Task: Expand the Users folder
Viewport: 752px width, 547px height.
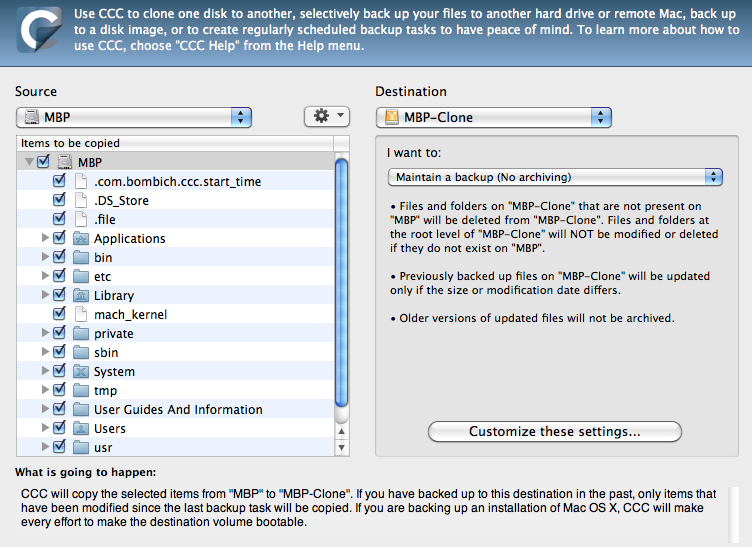Action: tap(45, 427)
